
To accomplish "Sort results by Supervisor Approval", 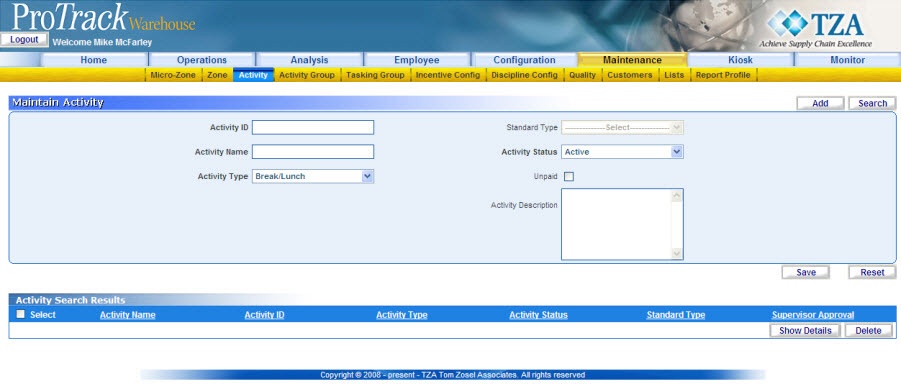I will point(813,315).
